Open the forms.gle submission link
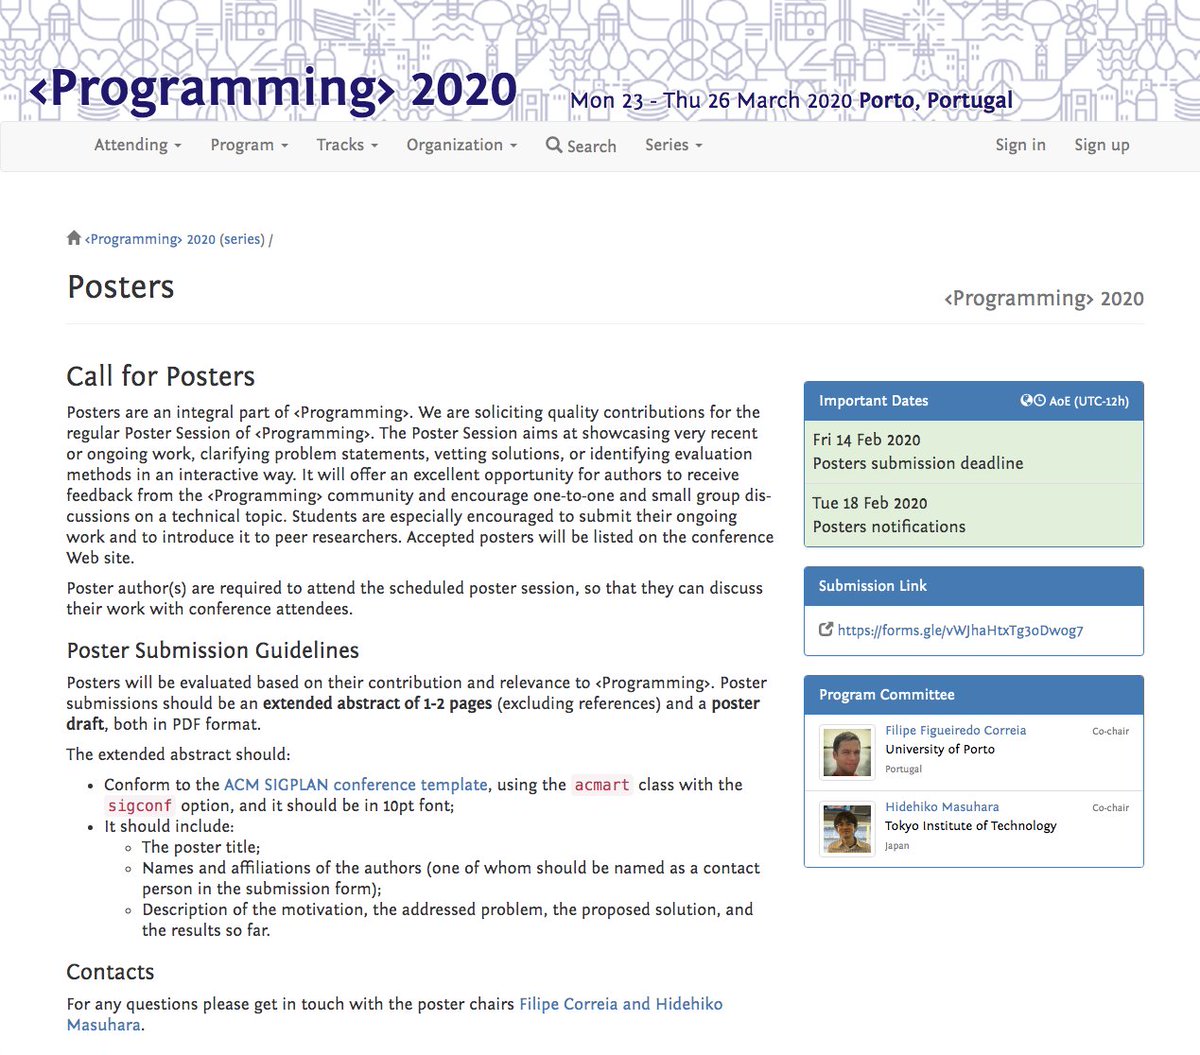Screen dimensions: 1200x1055 click(x=960, y=630)
